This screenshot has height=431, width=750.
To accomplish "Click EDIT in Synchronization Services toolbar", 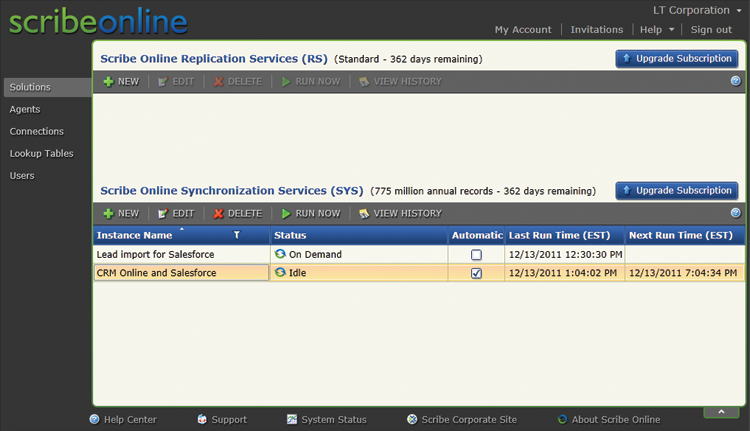I will point(176,214).
